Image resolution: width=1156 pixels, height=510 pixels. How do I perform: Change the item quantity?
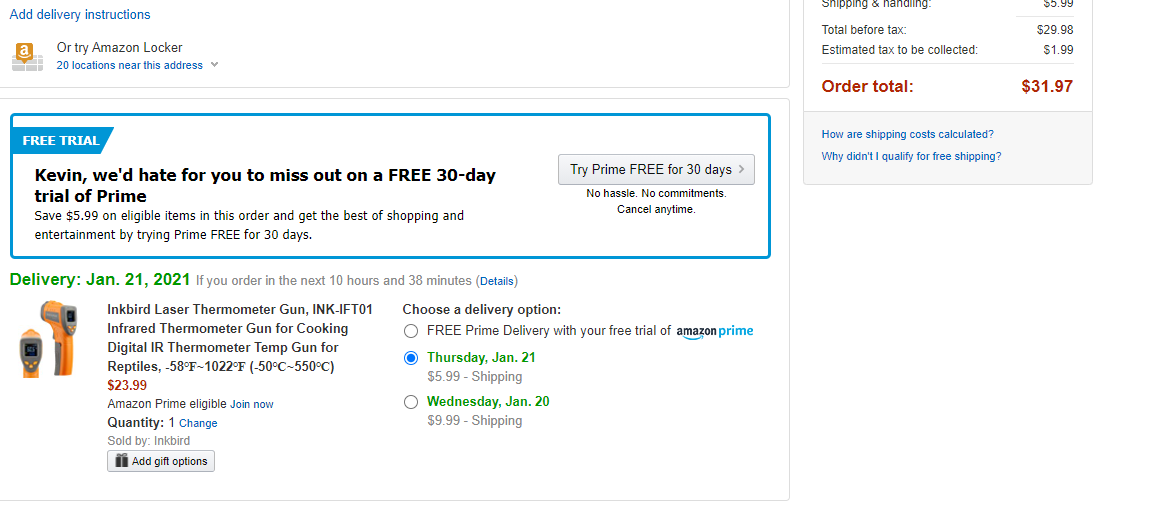[198, 424]
